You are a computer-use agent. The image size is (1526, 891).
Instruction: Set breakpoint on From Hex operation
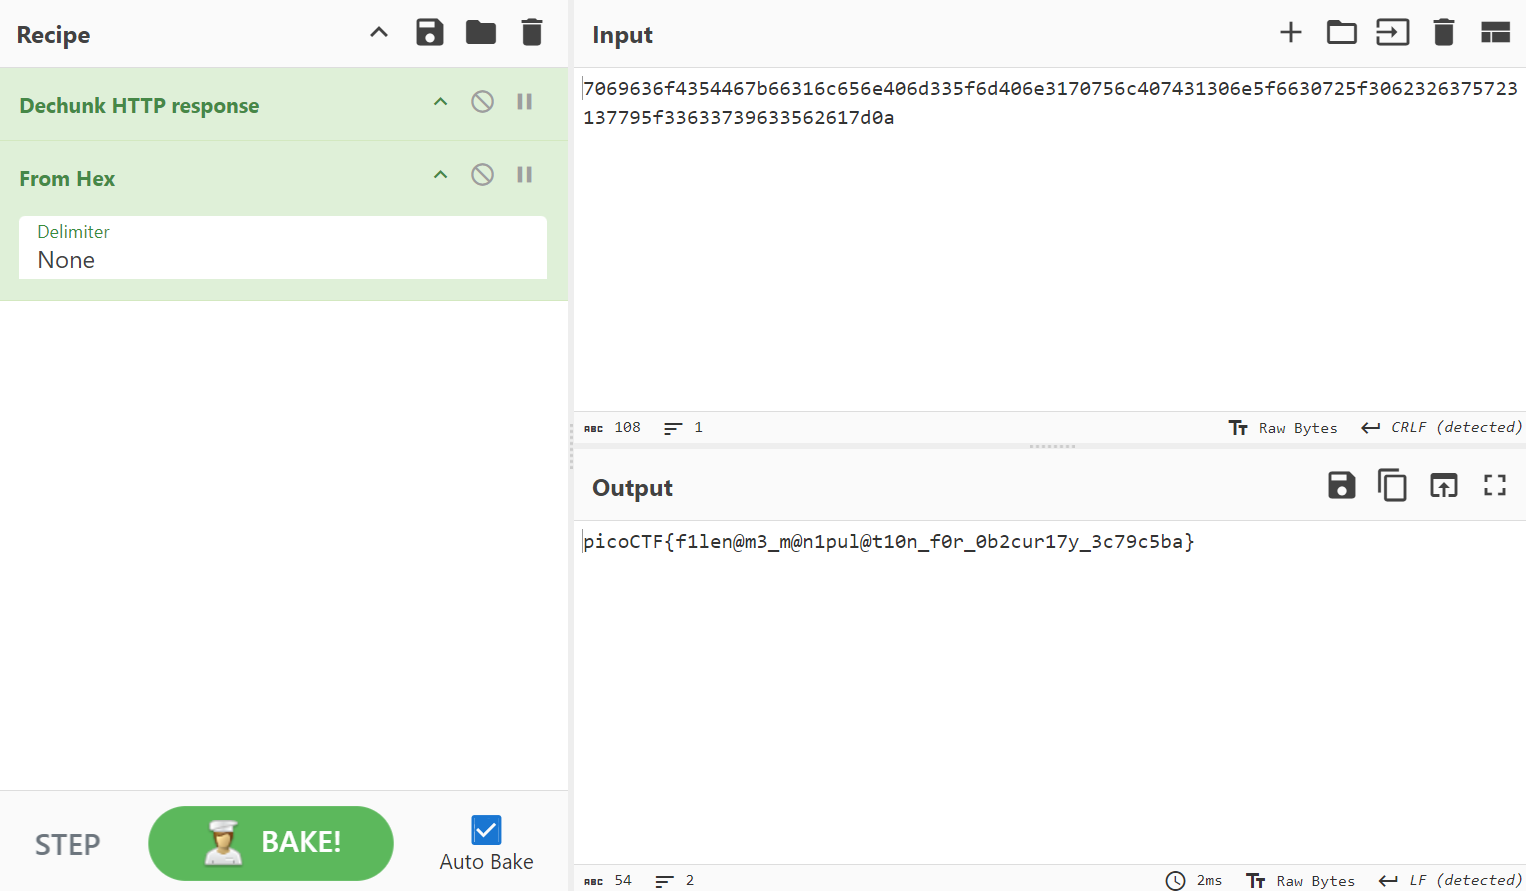click(x=524, y=175)
